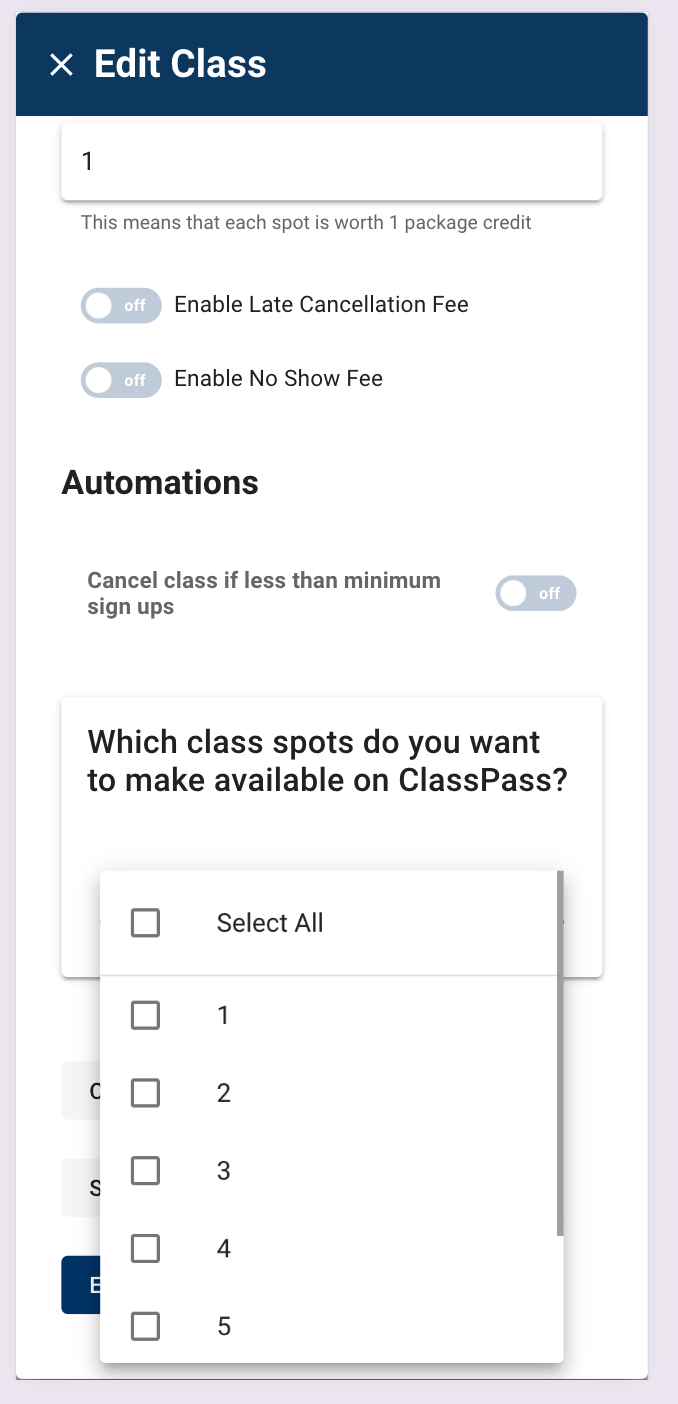
Task: Click the Edit Class header title
Action: click(x=180, y=65)
